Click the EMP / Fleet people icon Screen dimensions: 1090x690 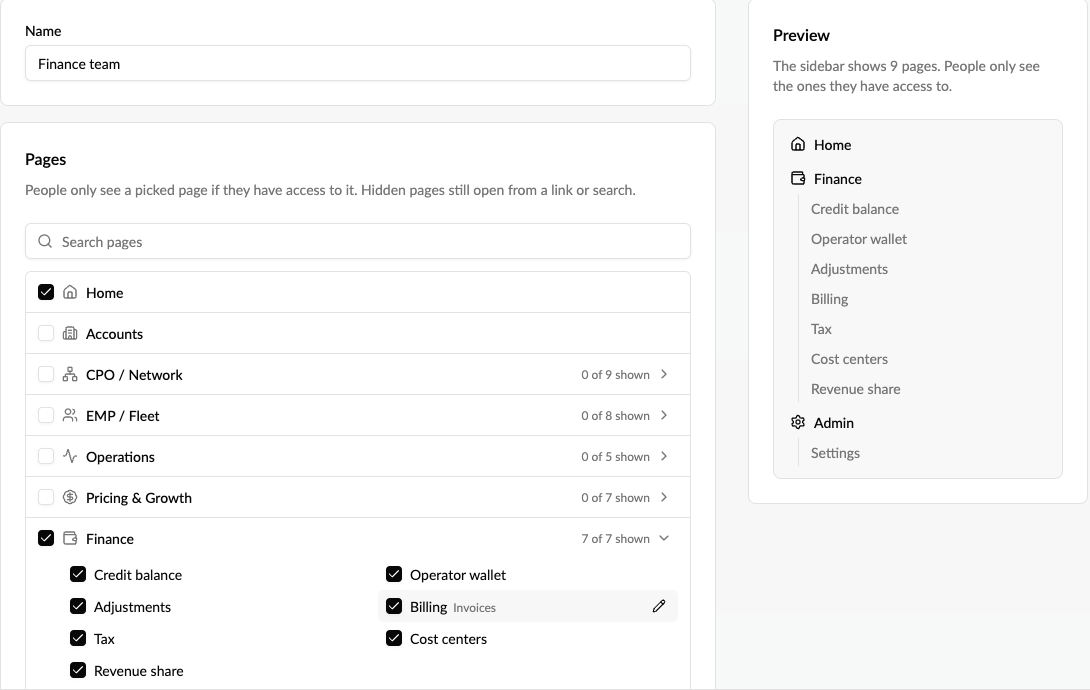(70, 415)
